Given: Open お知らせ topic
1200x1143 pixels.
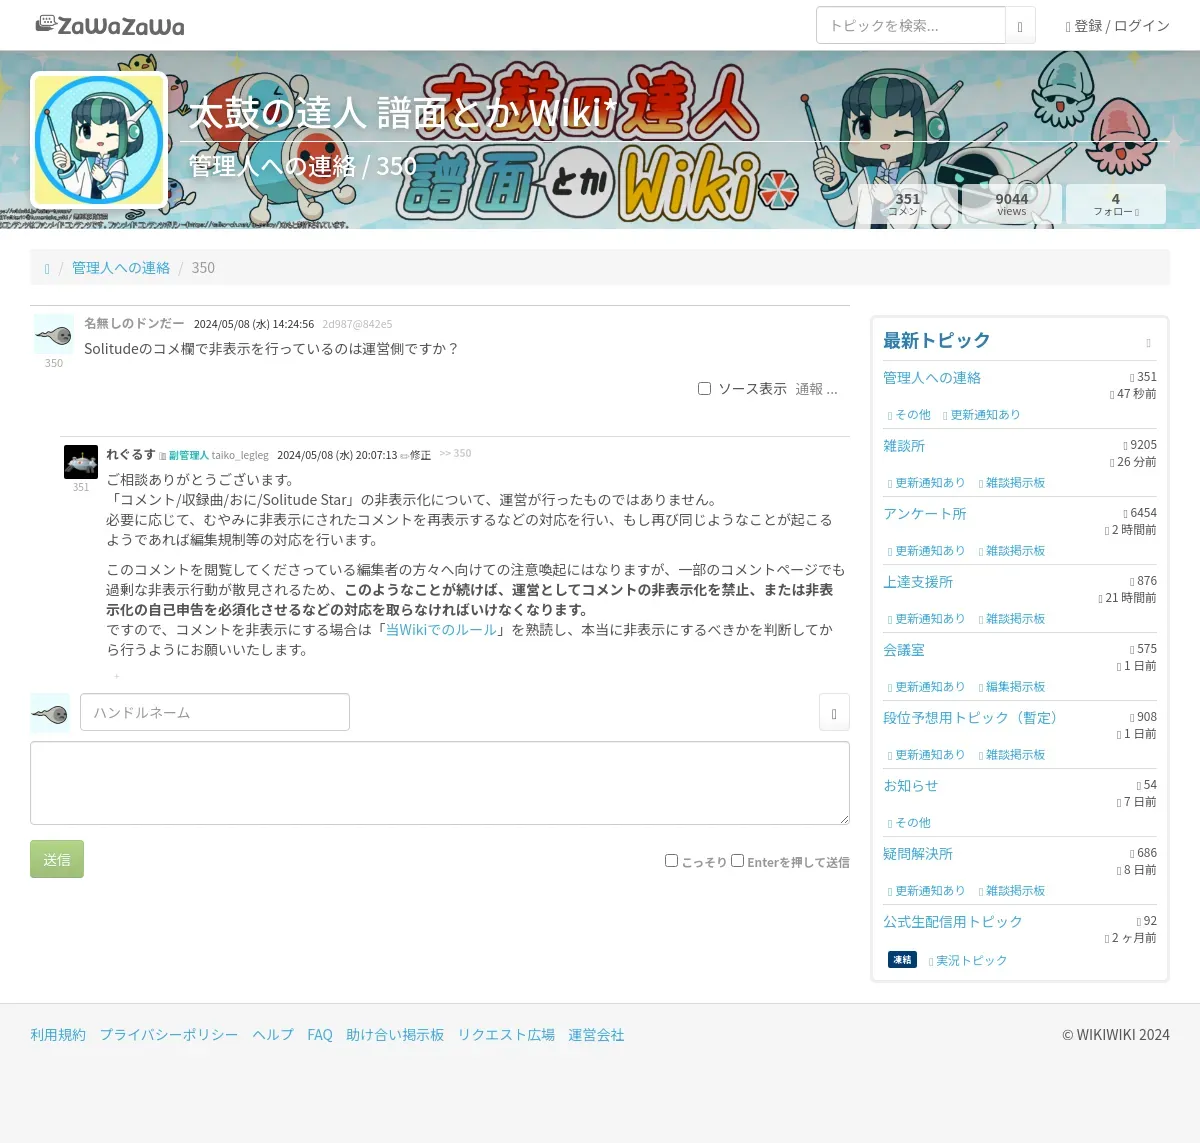Looking at the screenshot, I should tap(911, 786).
